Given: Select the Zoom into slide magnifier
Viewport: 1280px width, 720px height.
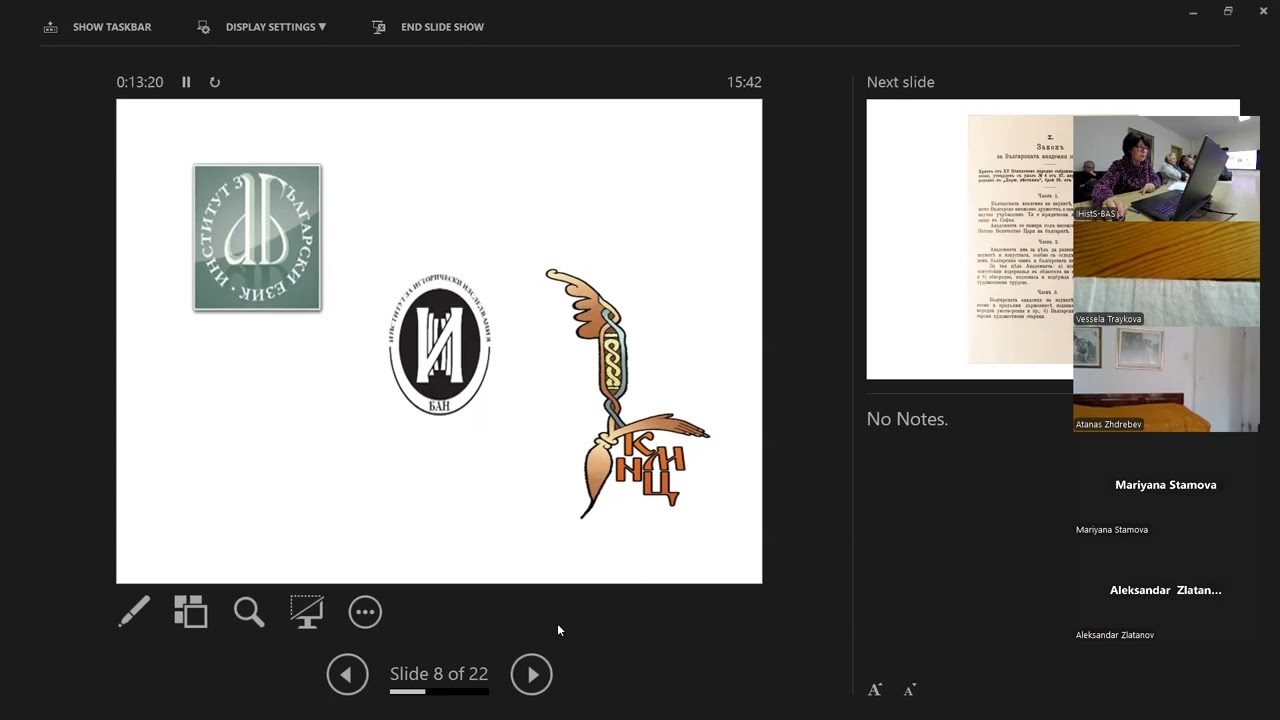Looking at the screenshot, I should coord(249,612).
